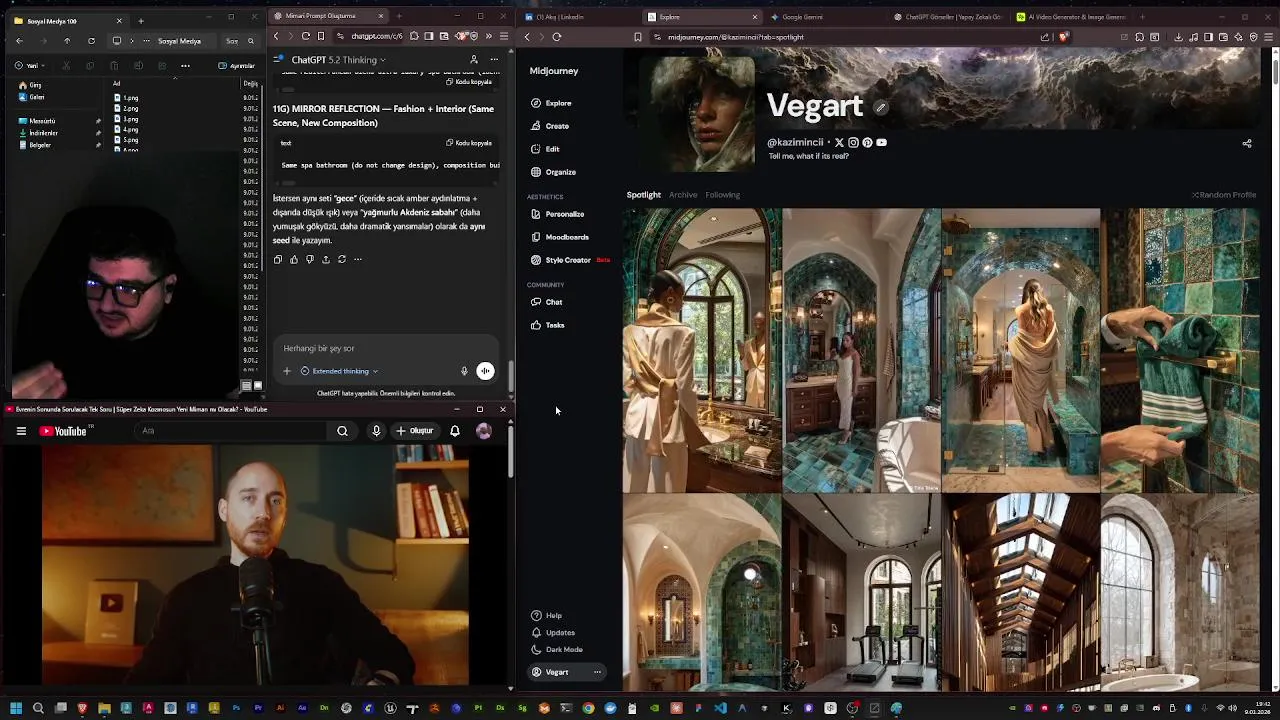Open Moodboards in Midjourney sidebar
Image resolution: width=1280 pixels, height=720 pixels.
pyautogui.click(x=559, y=237)
